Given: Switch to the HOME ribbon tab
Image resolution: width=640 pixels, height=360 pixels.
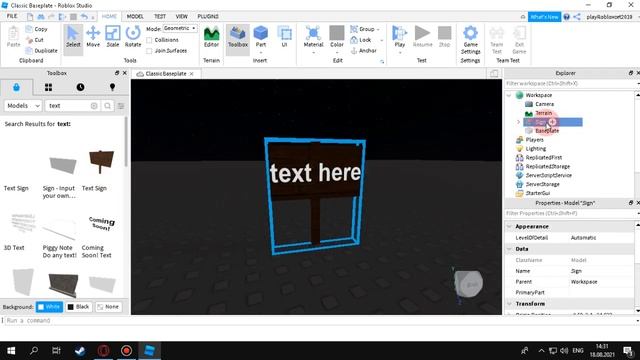Looking at the screenshot, I should coord(109,16).
